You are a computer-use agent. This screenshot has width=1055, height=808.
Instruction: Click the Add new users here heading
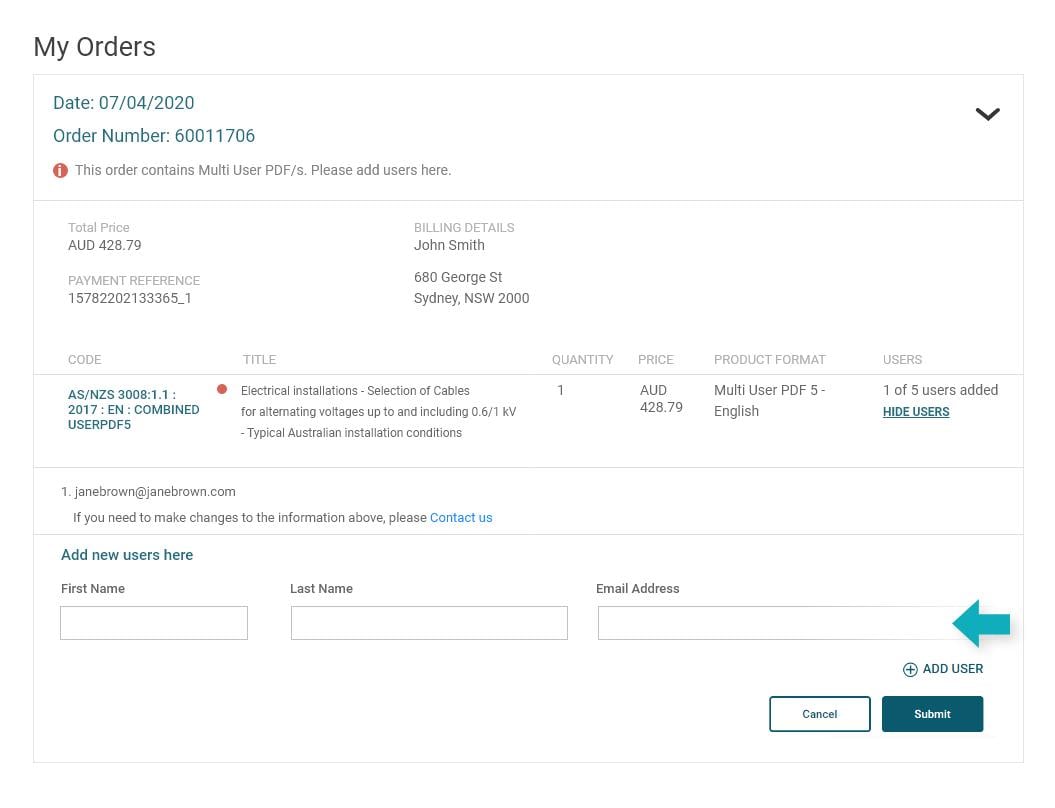(126, 554)
